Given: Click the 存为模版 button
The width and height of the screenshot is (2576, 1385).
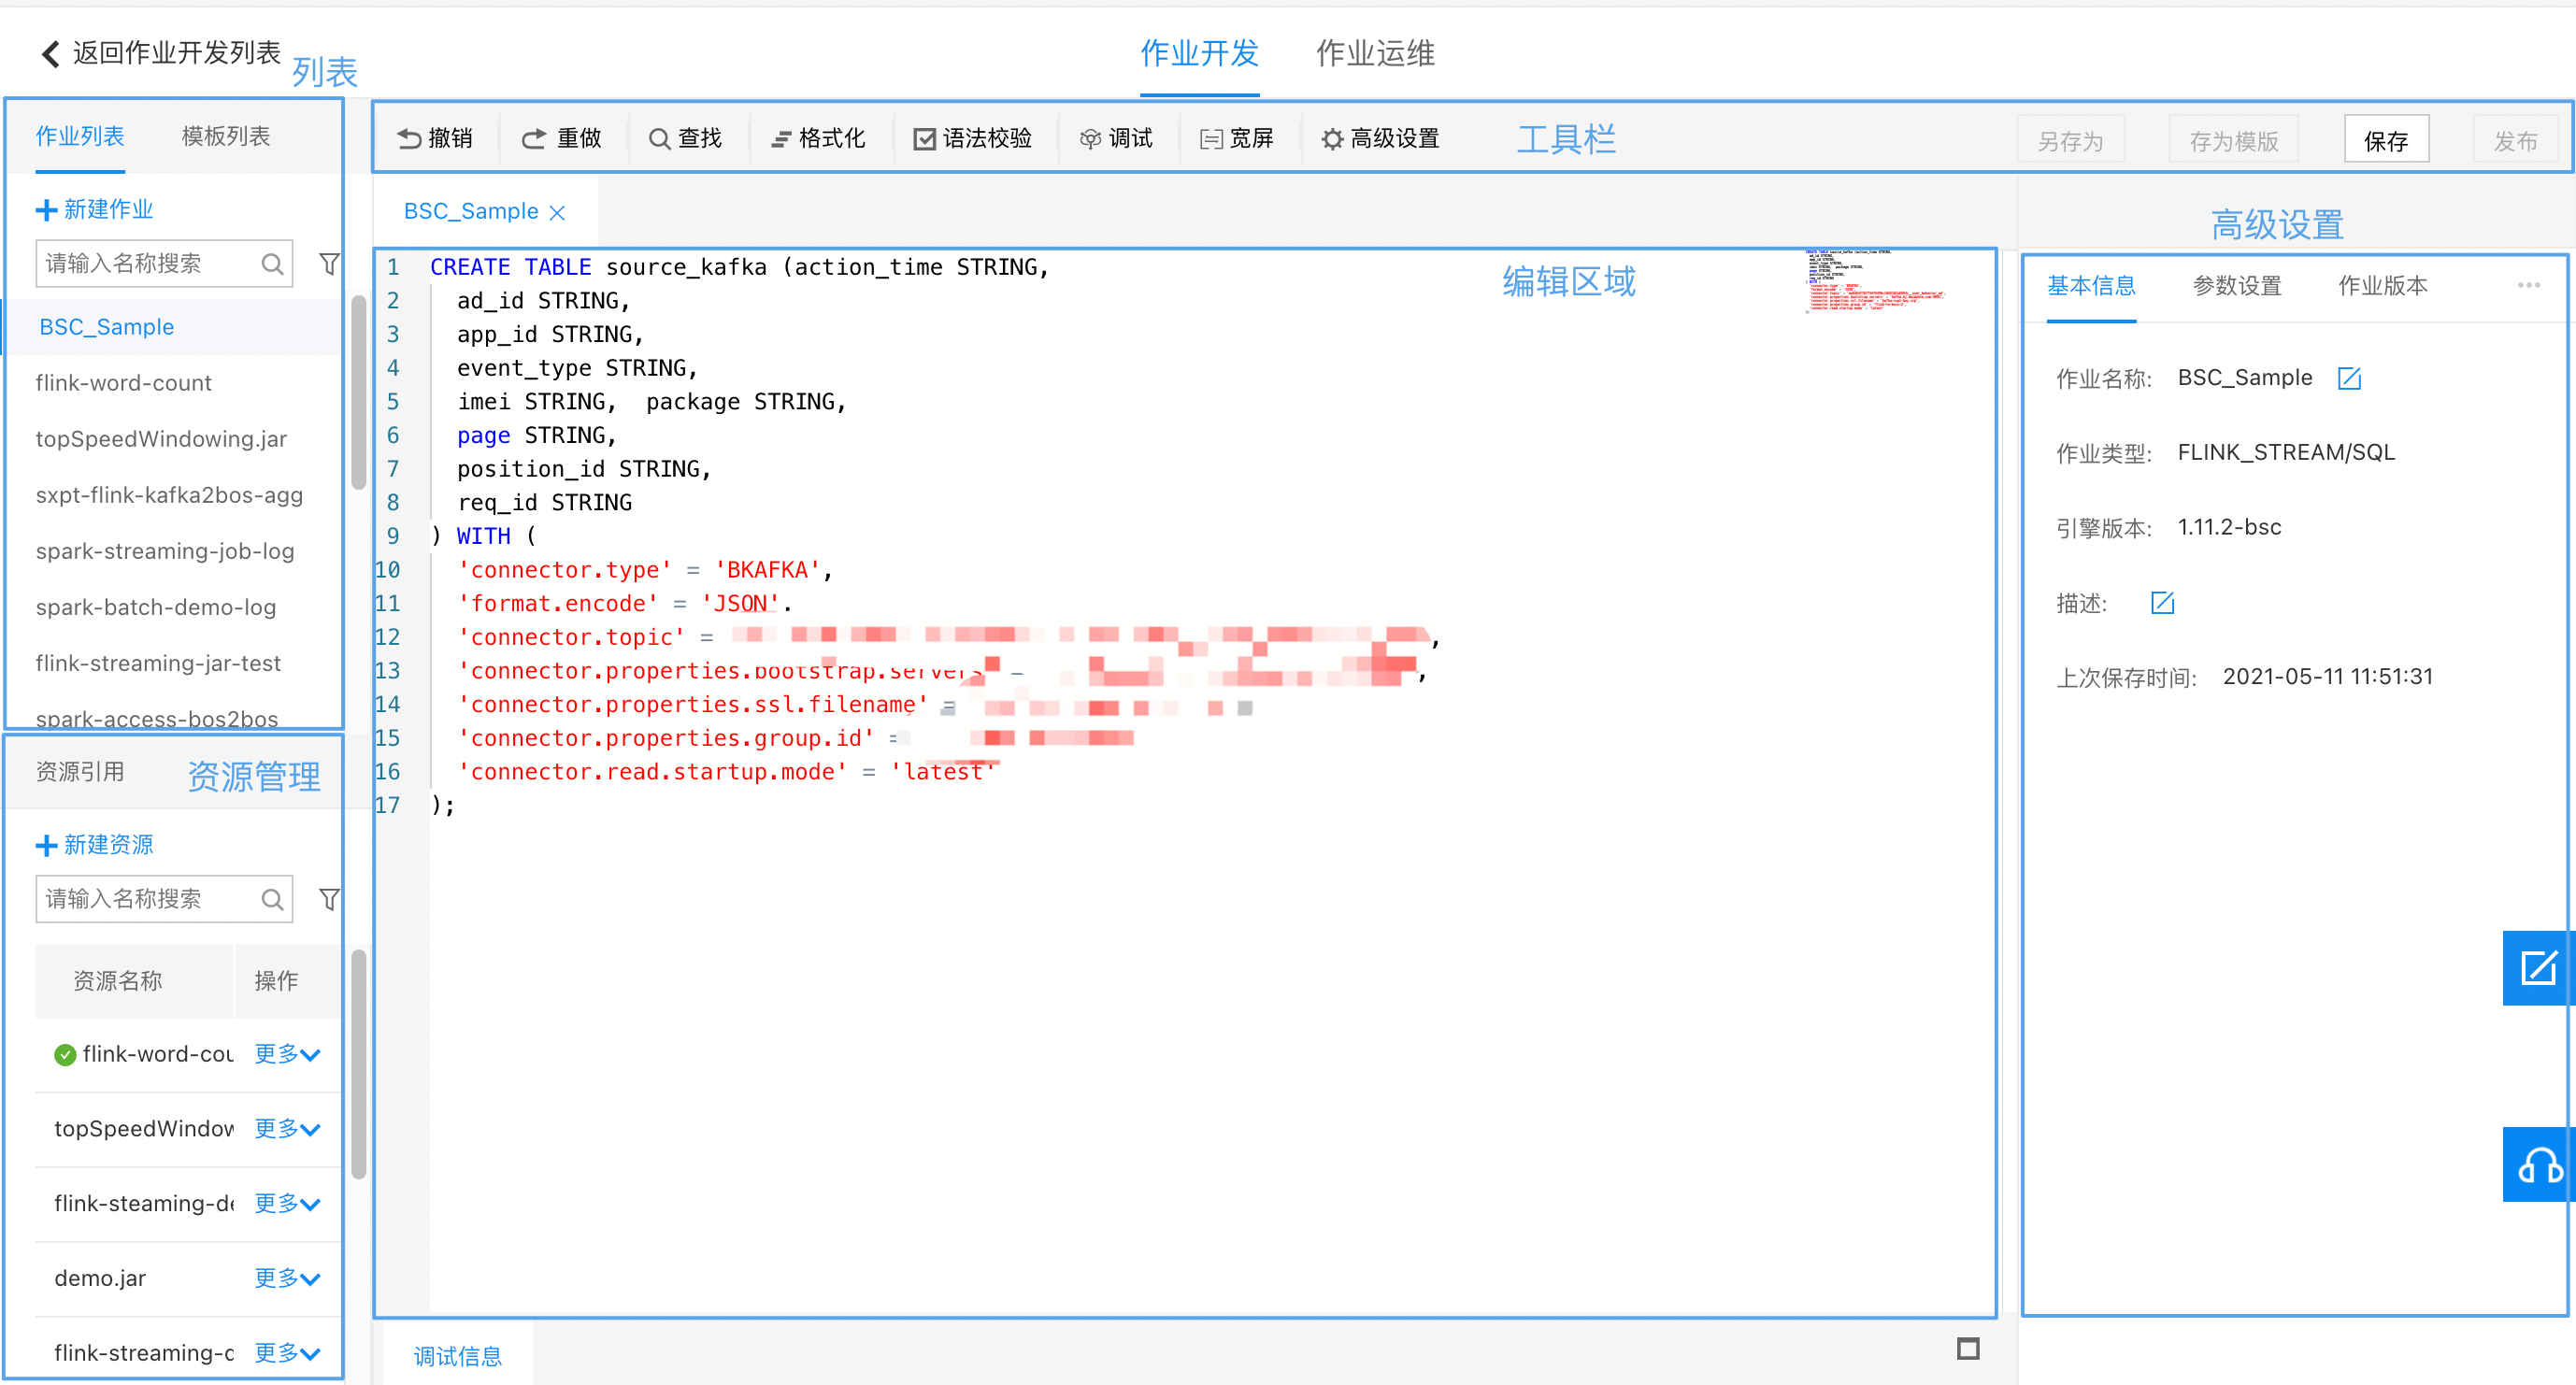Looking at the screenshot, I should pyautogui.click(x=2233, y=141).
